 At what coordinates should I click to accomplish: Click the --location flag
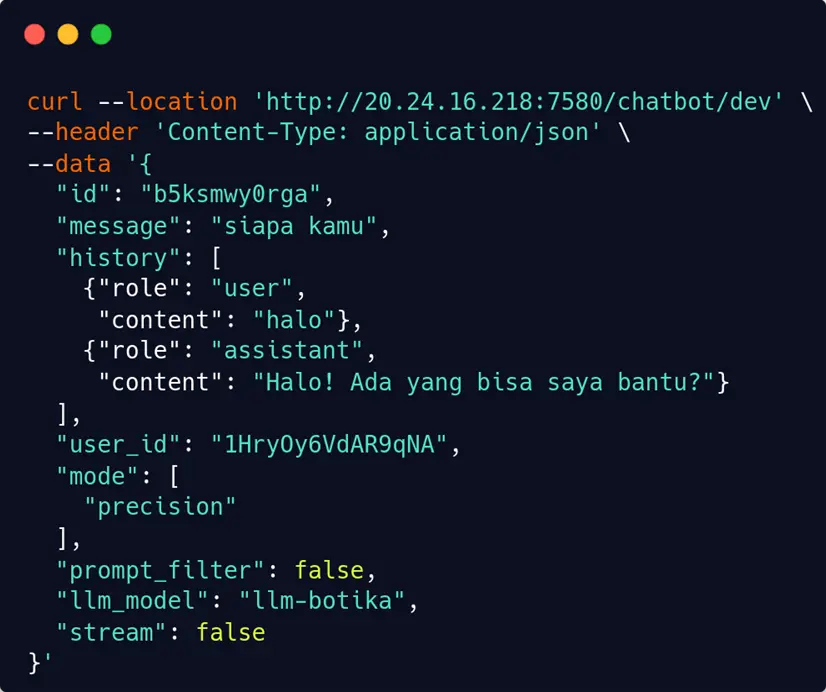[168, 102]
